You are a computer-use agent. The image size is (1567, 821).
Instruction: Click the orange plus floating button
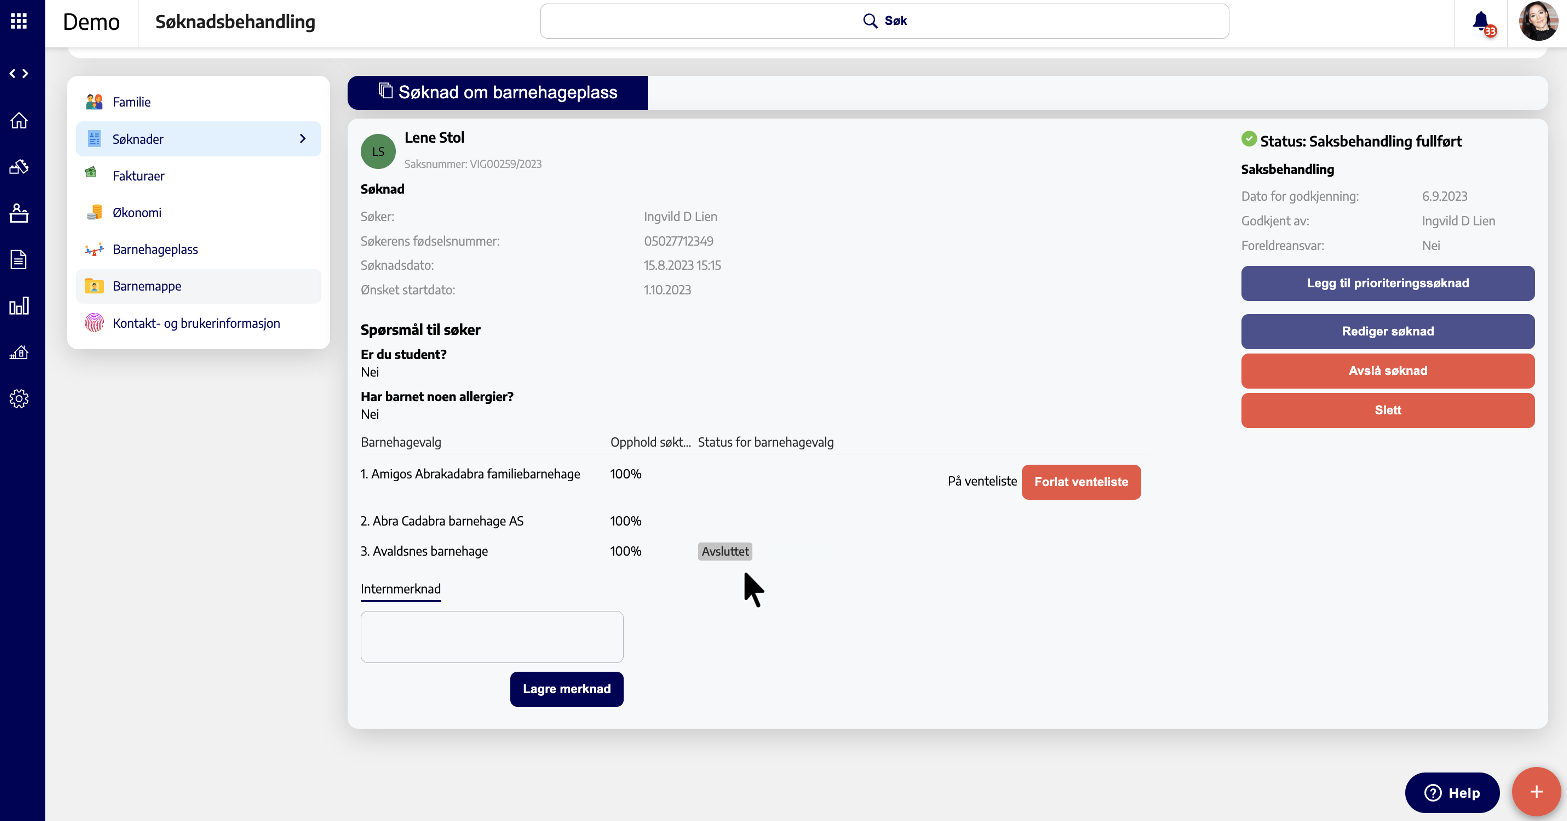(1536, 792)
